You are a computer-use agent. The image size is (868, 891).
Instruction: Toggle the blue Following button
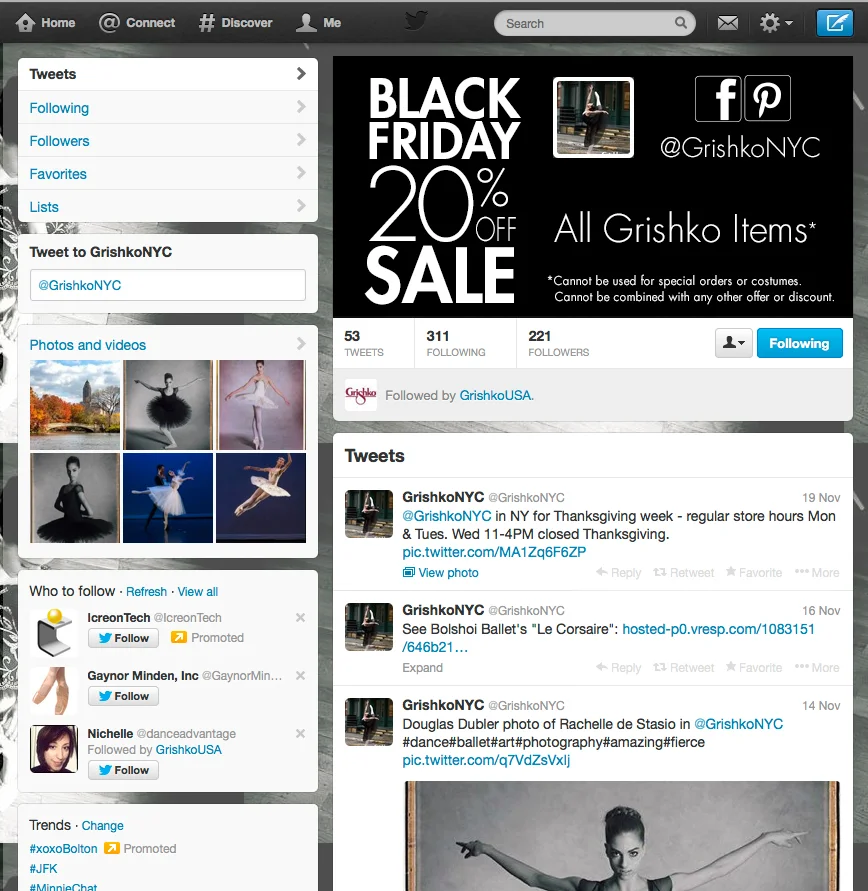(x=799, y=343)
